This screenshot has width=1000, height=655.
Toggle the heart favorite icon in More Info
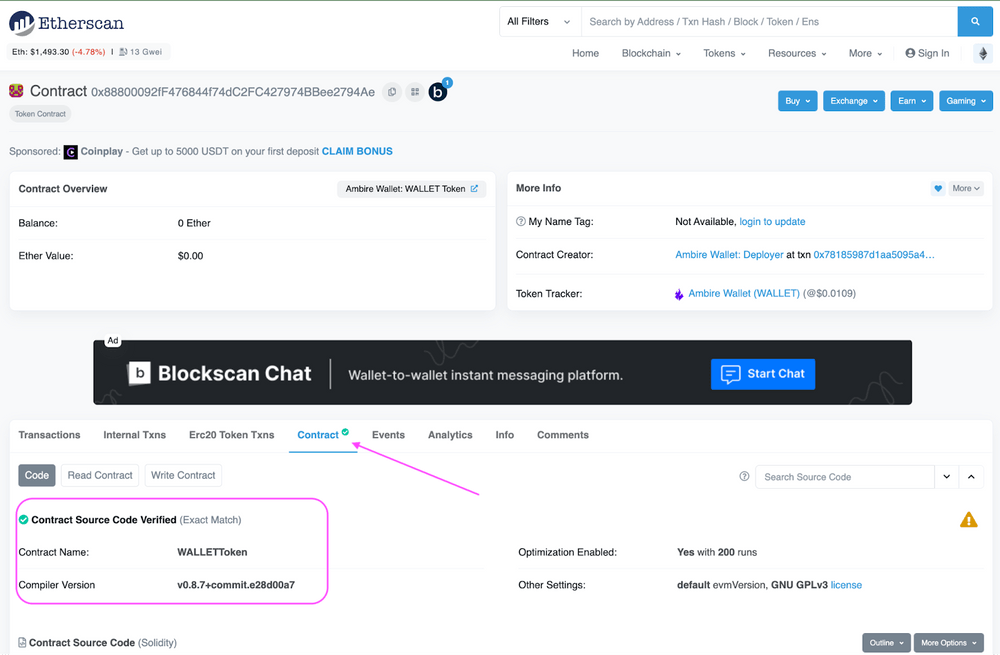(x=937, y=188)
